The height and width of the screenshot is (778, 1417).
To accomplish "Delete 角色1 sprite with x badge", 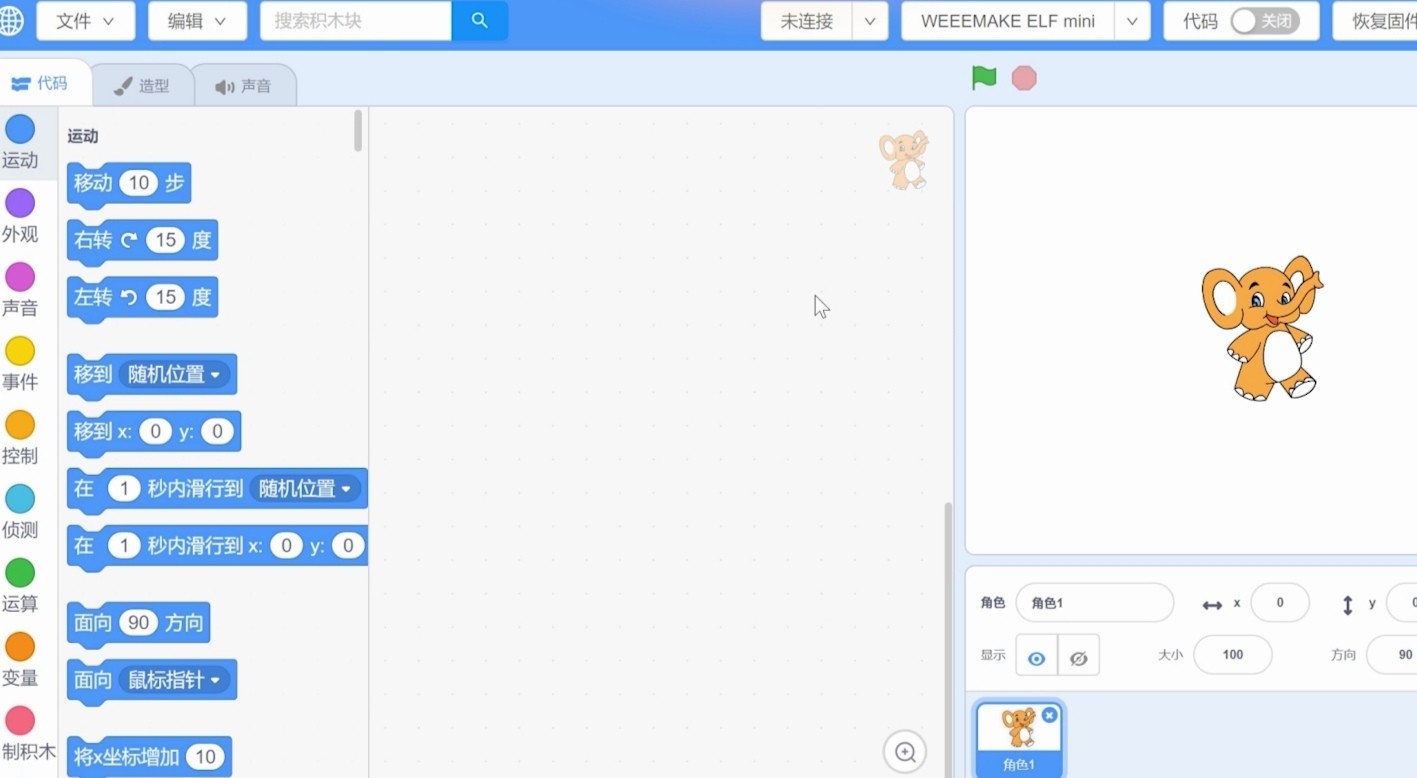I will [x=1049, y=715].
